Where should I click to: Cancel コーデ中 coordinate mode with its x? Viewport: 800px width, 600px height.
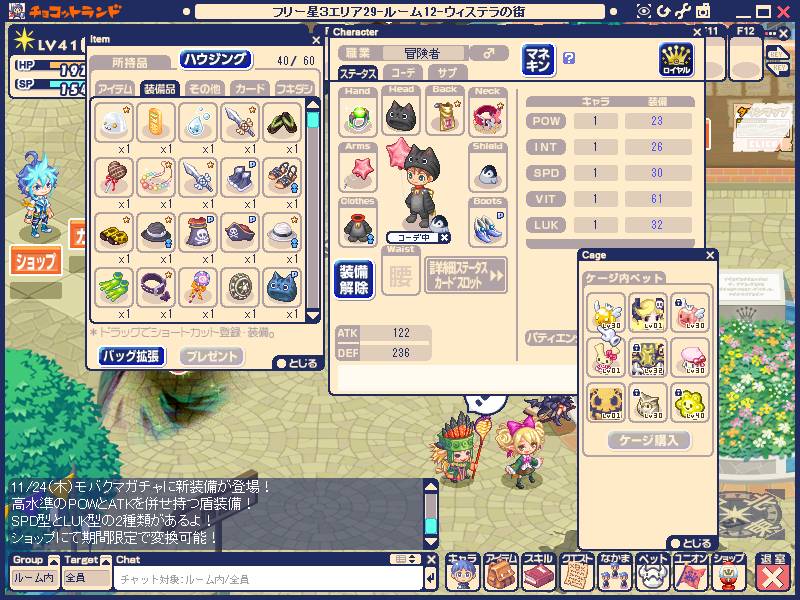444,237
